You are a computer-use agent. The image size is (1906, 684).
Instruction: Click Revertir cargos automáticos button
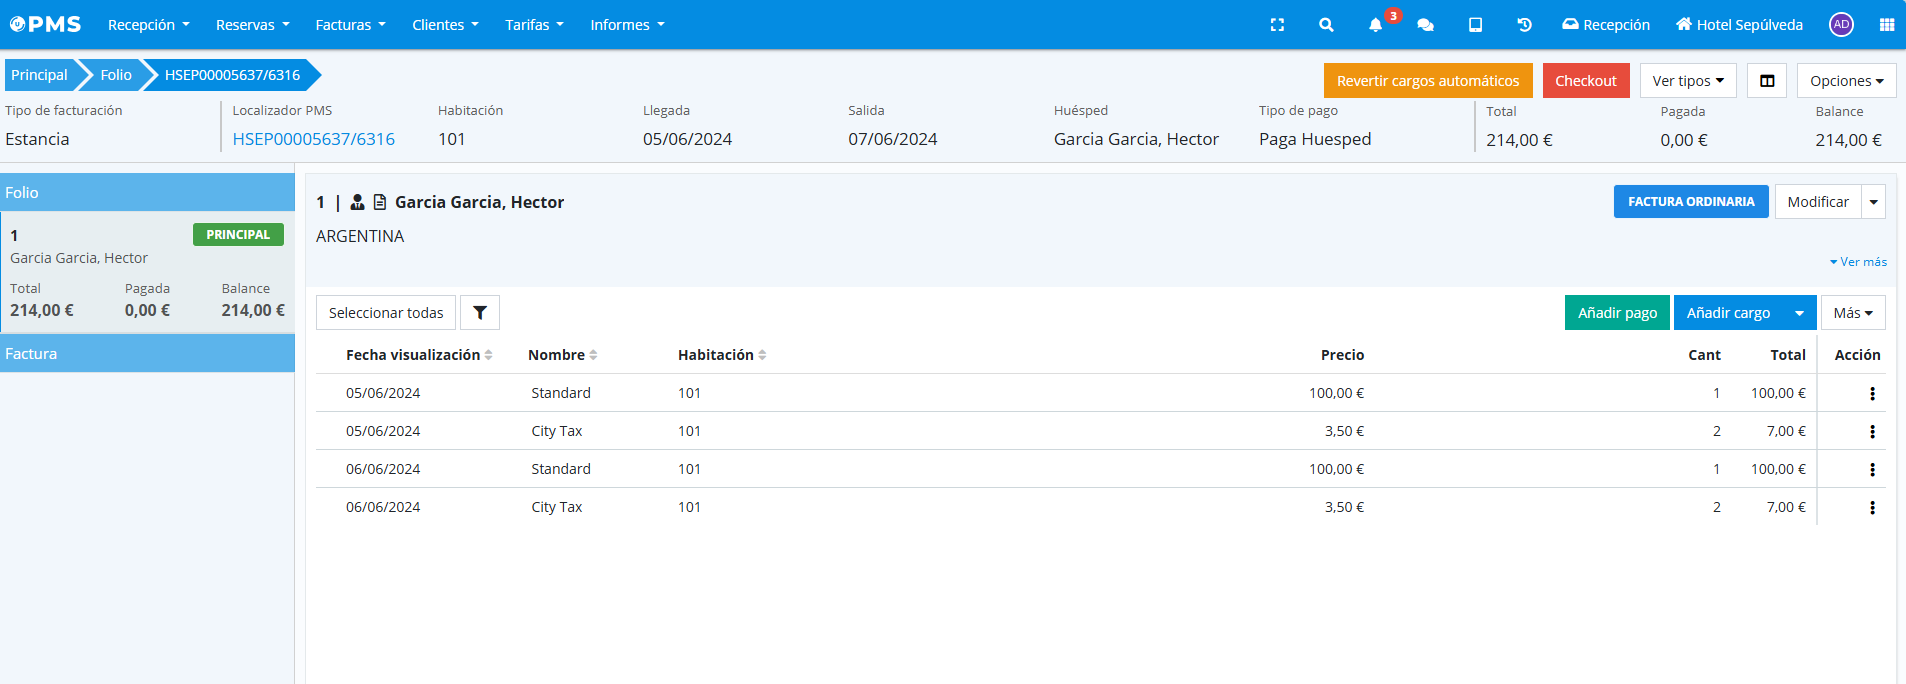1428,81
